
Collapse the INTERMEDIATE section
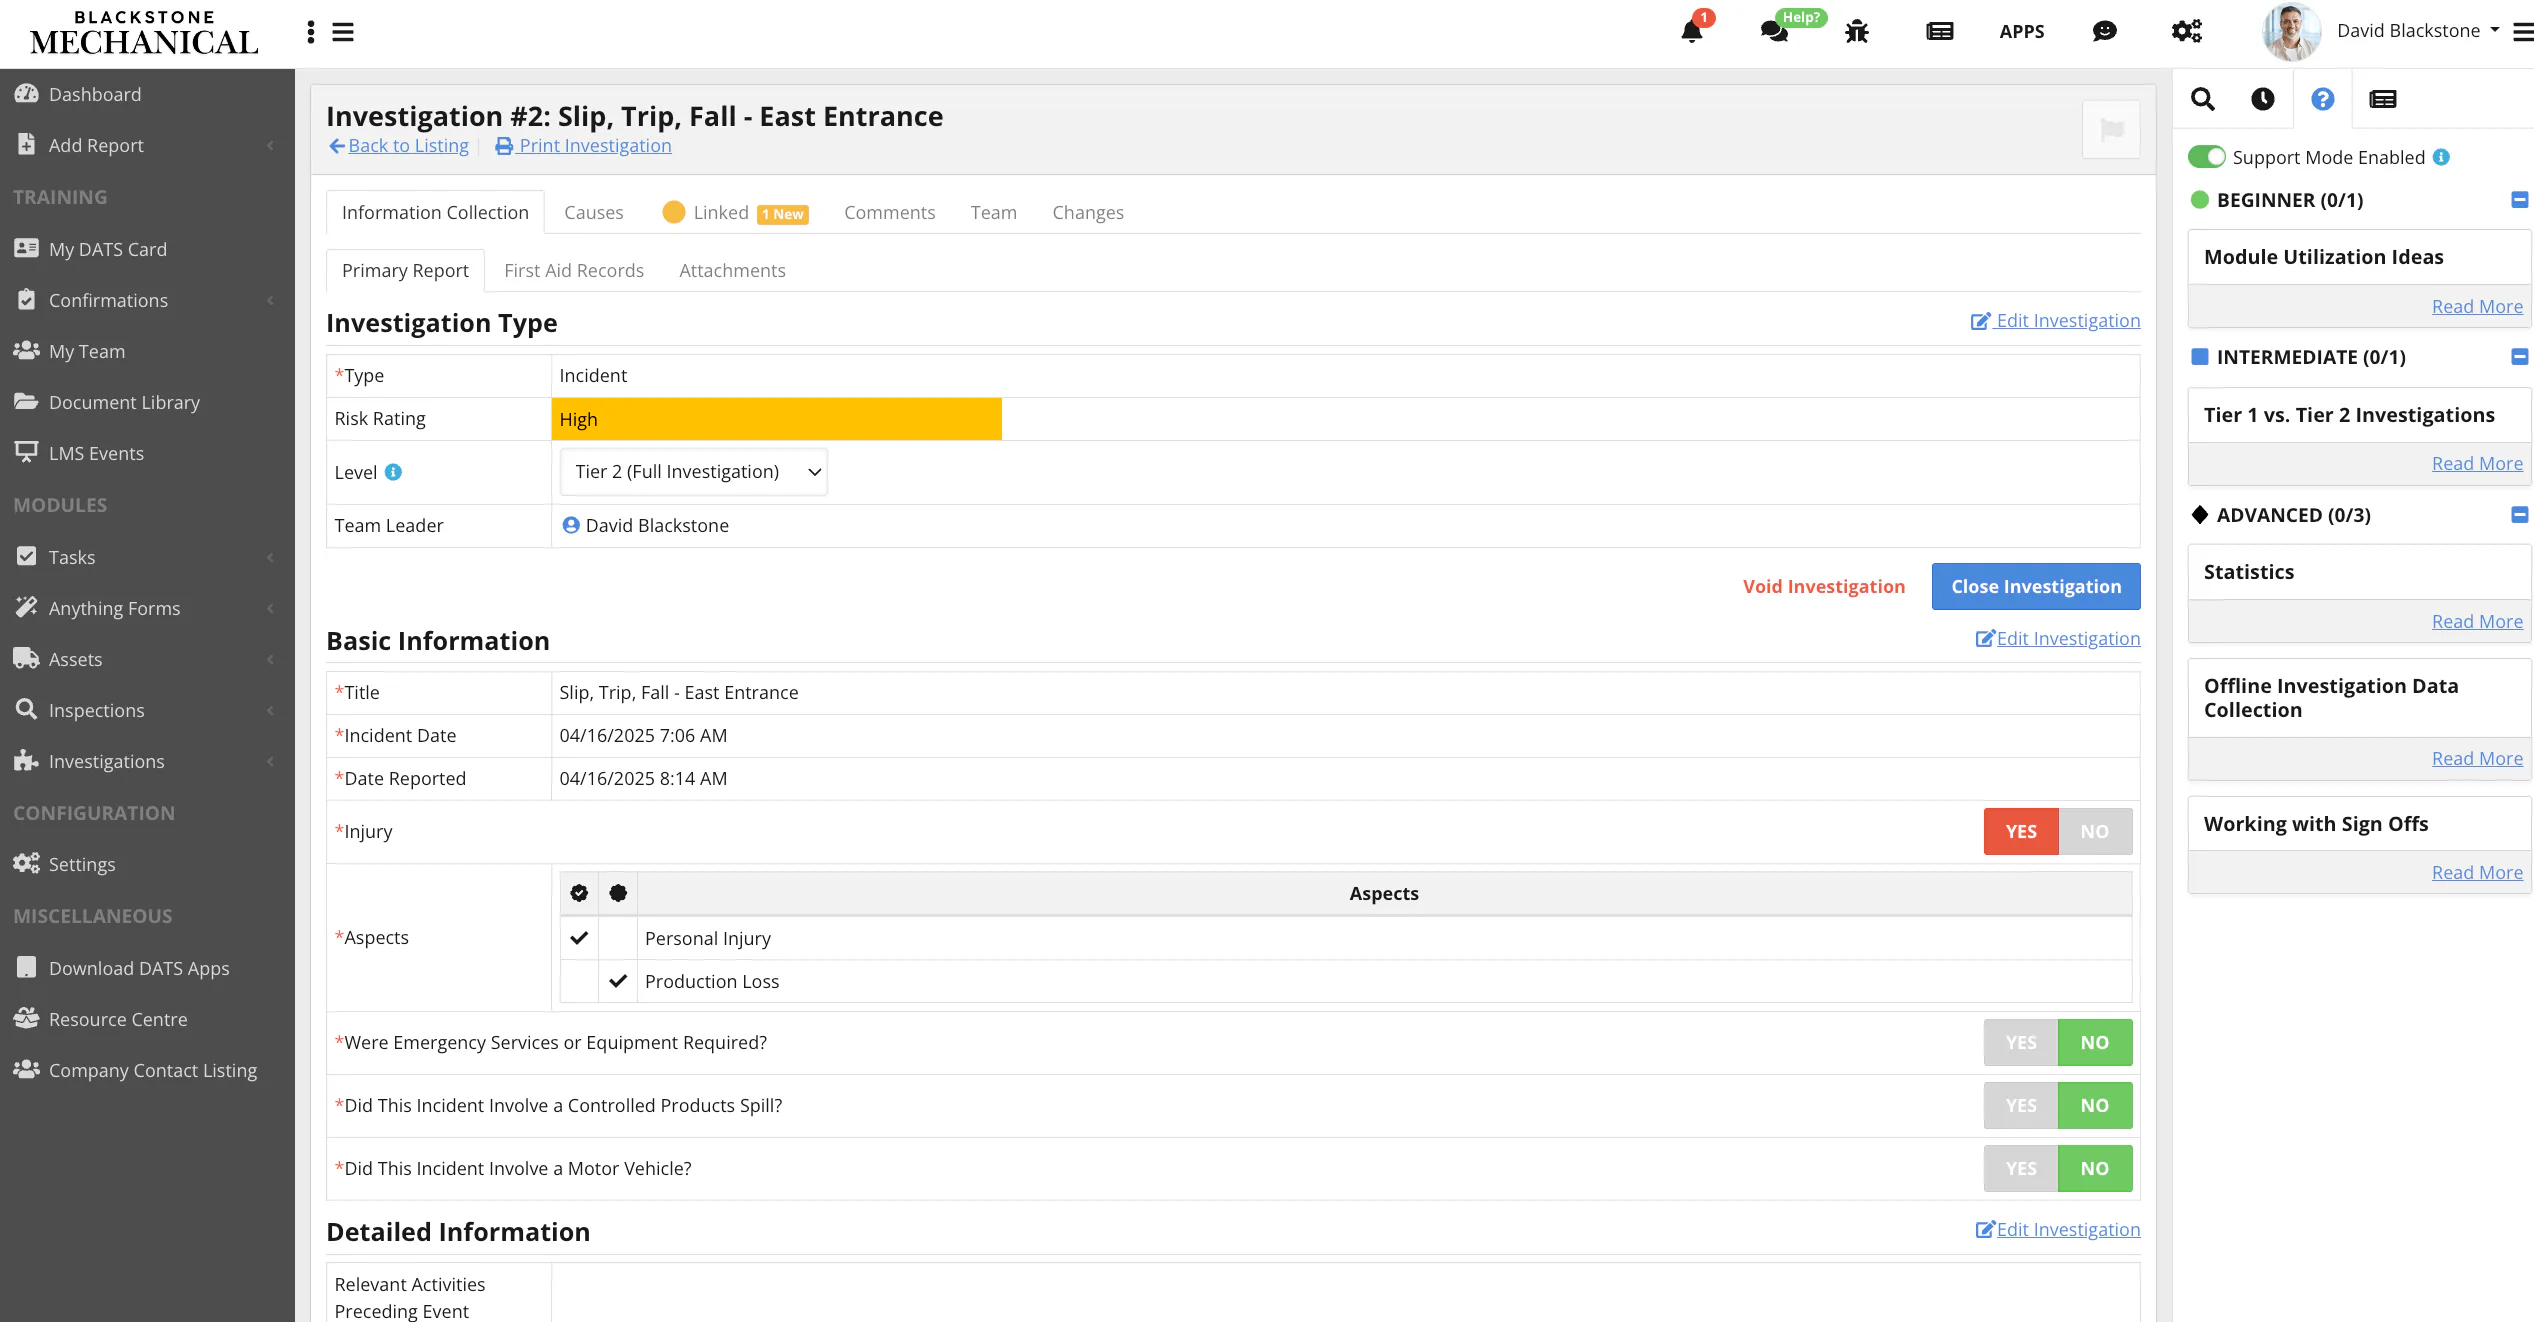2519,357
